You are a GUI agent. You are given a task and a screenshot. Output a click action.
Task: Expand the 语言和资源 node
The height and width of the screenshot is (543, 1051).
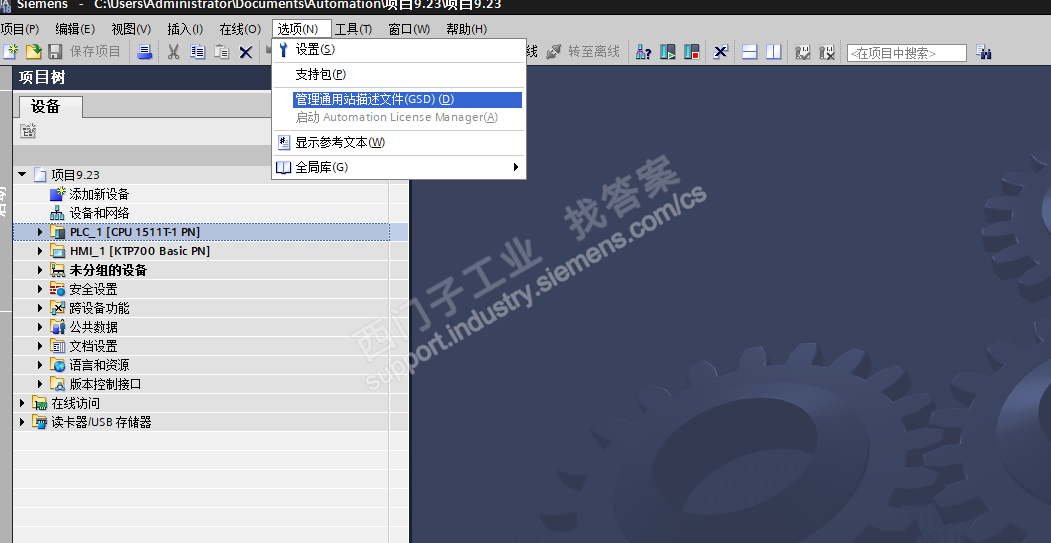click(40, 365)
